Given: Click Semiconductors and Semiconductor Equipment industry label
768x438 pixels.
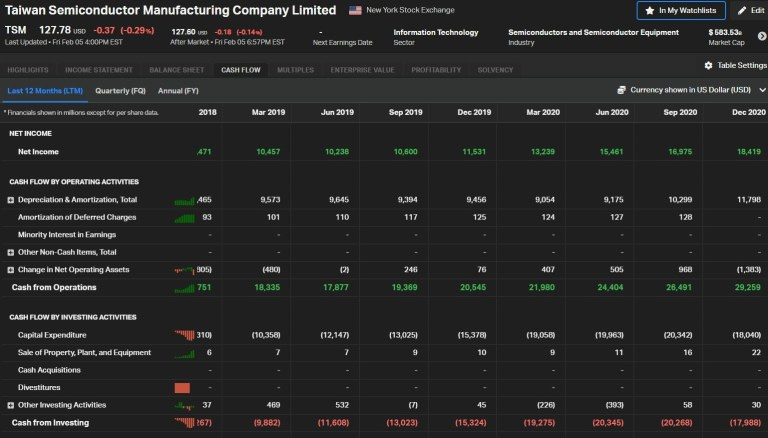Looking at the screenshot, I should pos(594,32).
